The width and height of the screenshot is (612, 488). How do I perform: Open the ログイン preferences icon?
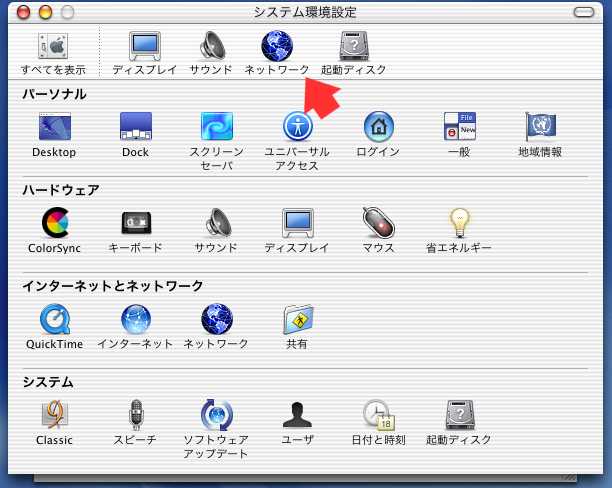tap(378, 126)
